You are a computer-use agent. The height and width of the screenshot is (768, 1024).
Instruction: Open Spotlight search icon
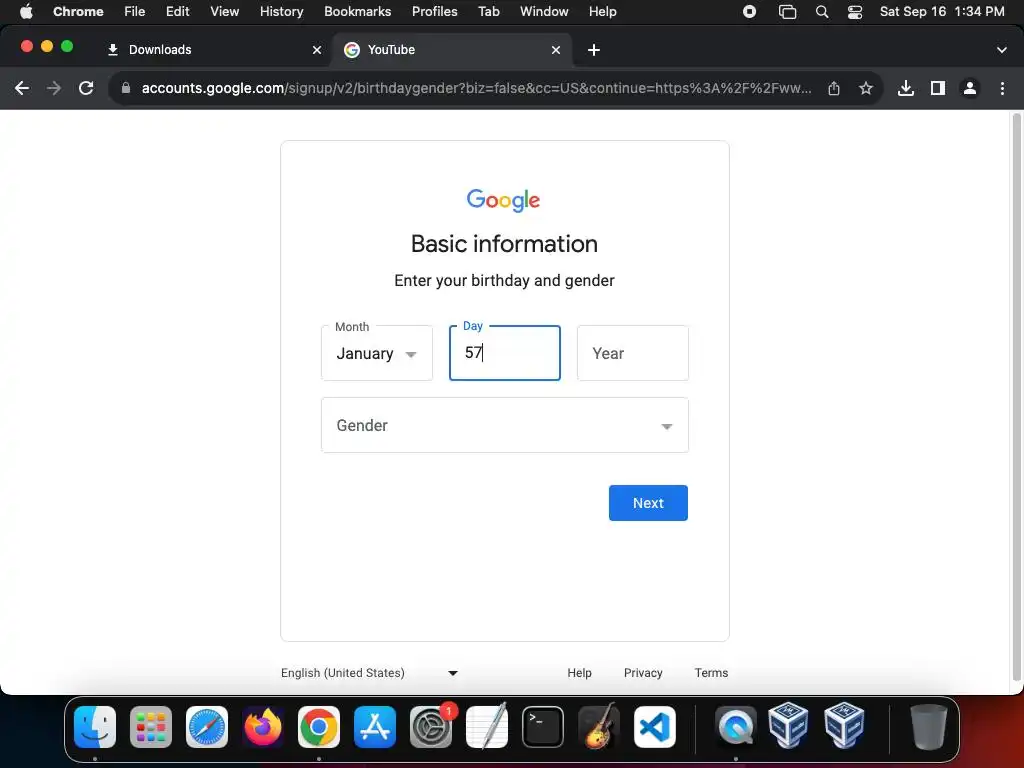(x=822, y=12)
